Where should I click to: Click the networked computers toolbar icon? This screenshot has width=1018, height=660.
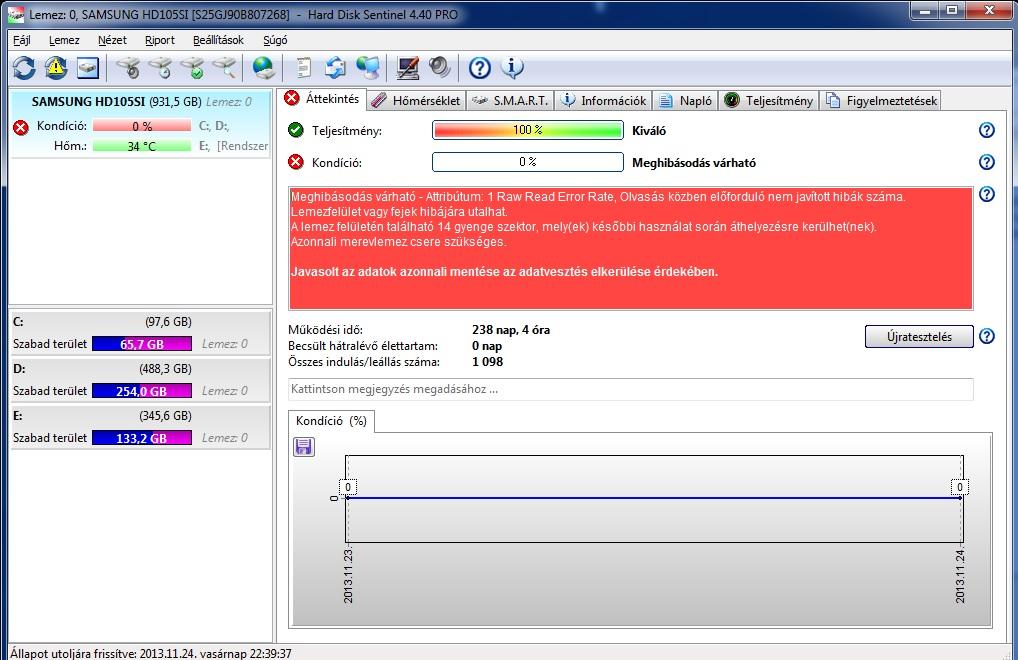point(368,67)
